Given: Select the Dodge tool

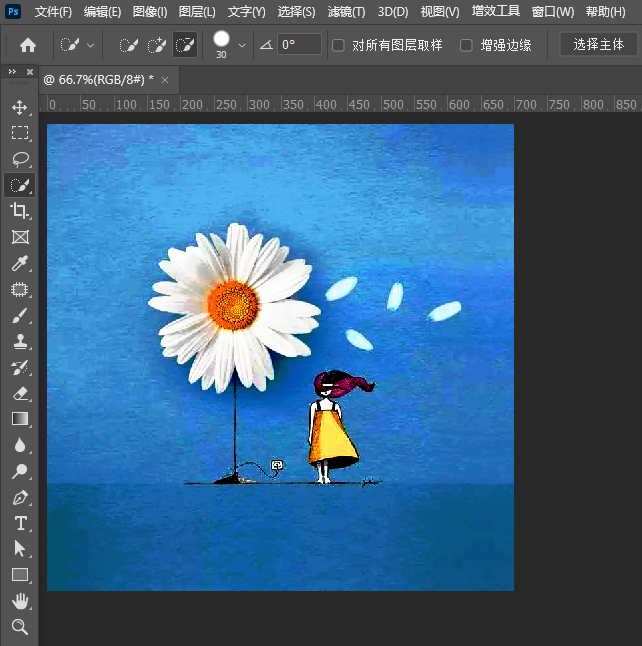Looking at the screenshot, I should point(20,471).
